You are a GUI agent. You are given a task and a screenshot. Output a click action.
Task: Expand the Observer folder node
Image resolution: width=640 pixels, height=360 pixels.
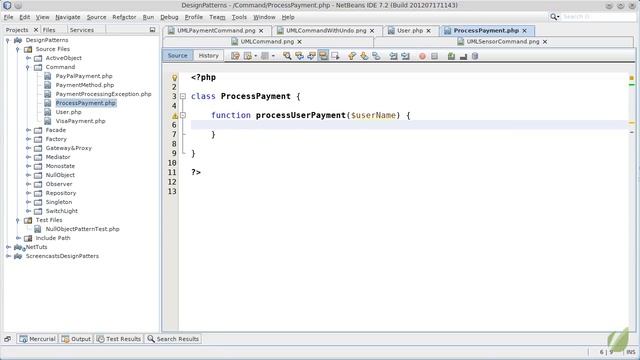[x=28, y=184]
